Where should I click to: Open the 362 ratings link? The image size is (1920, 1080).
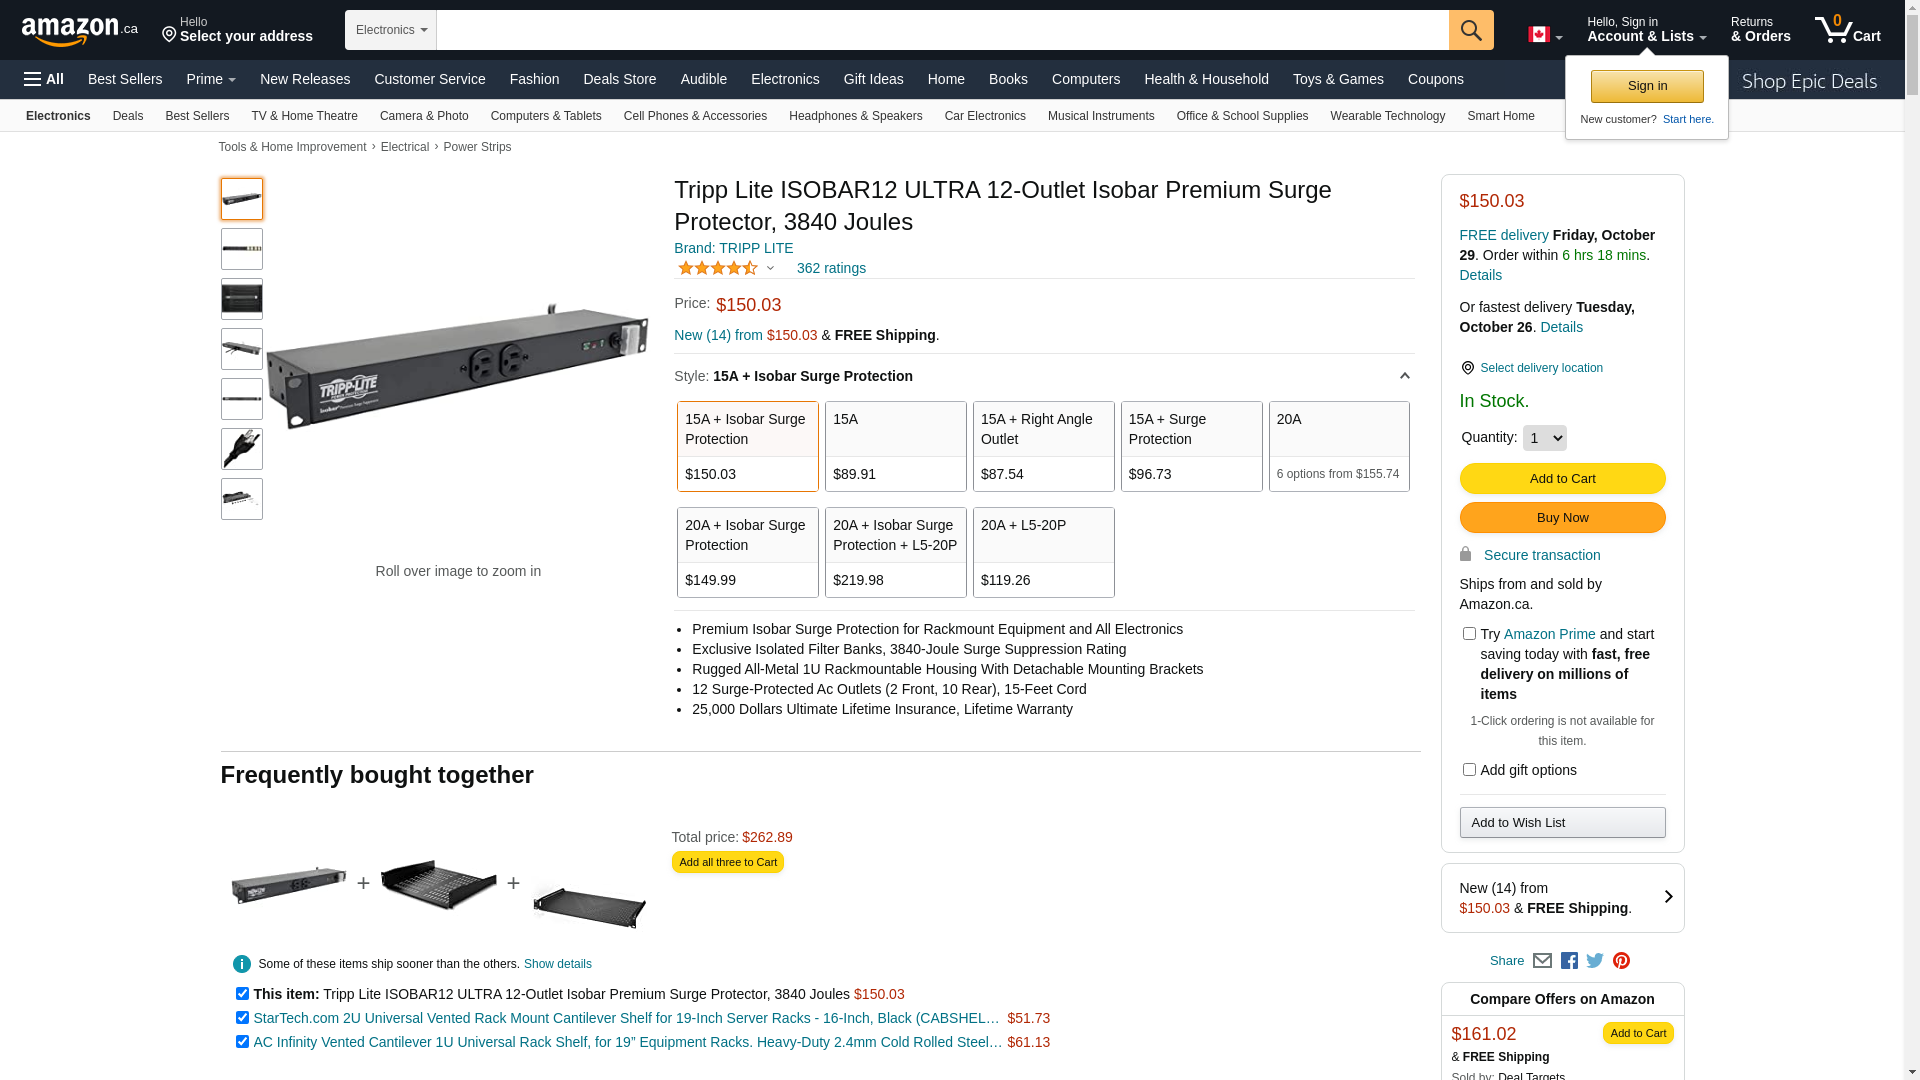(831, 268)
